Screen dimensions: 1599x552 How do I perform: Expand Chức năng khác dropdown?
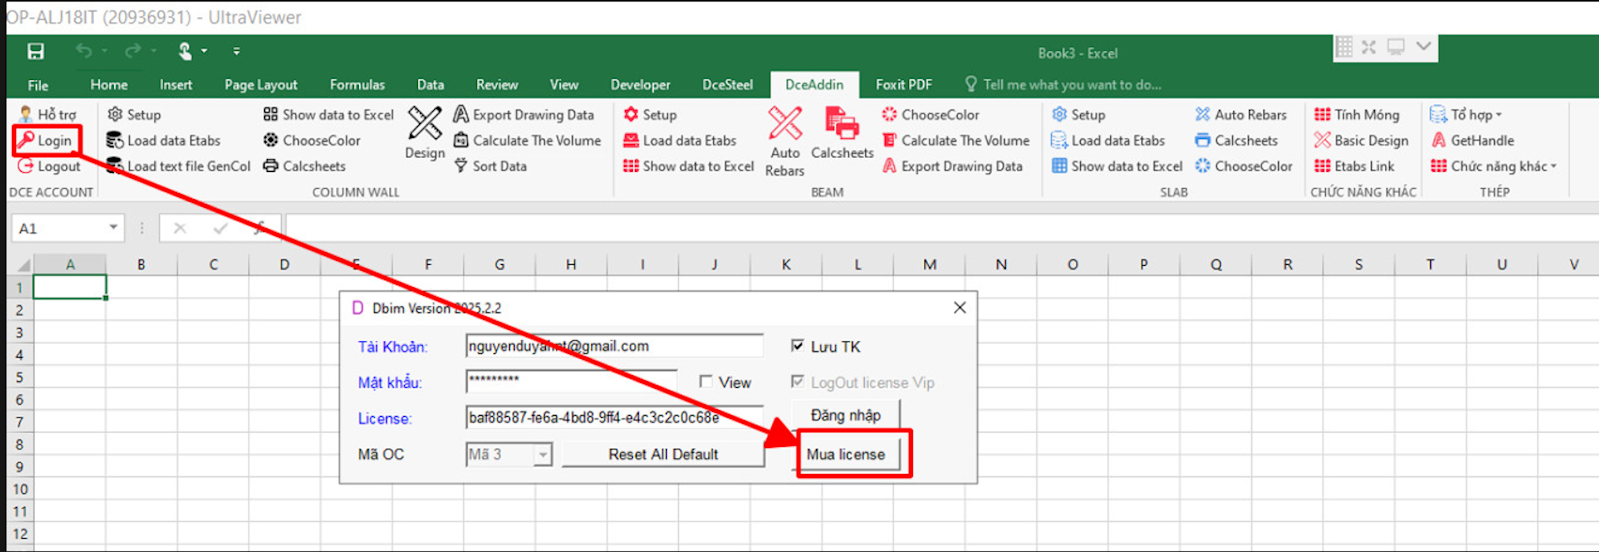1494,167
